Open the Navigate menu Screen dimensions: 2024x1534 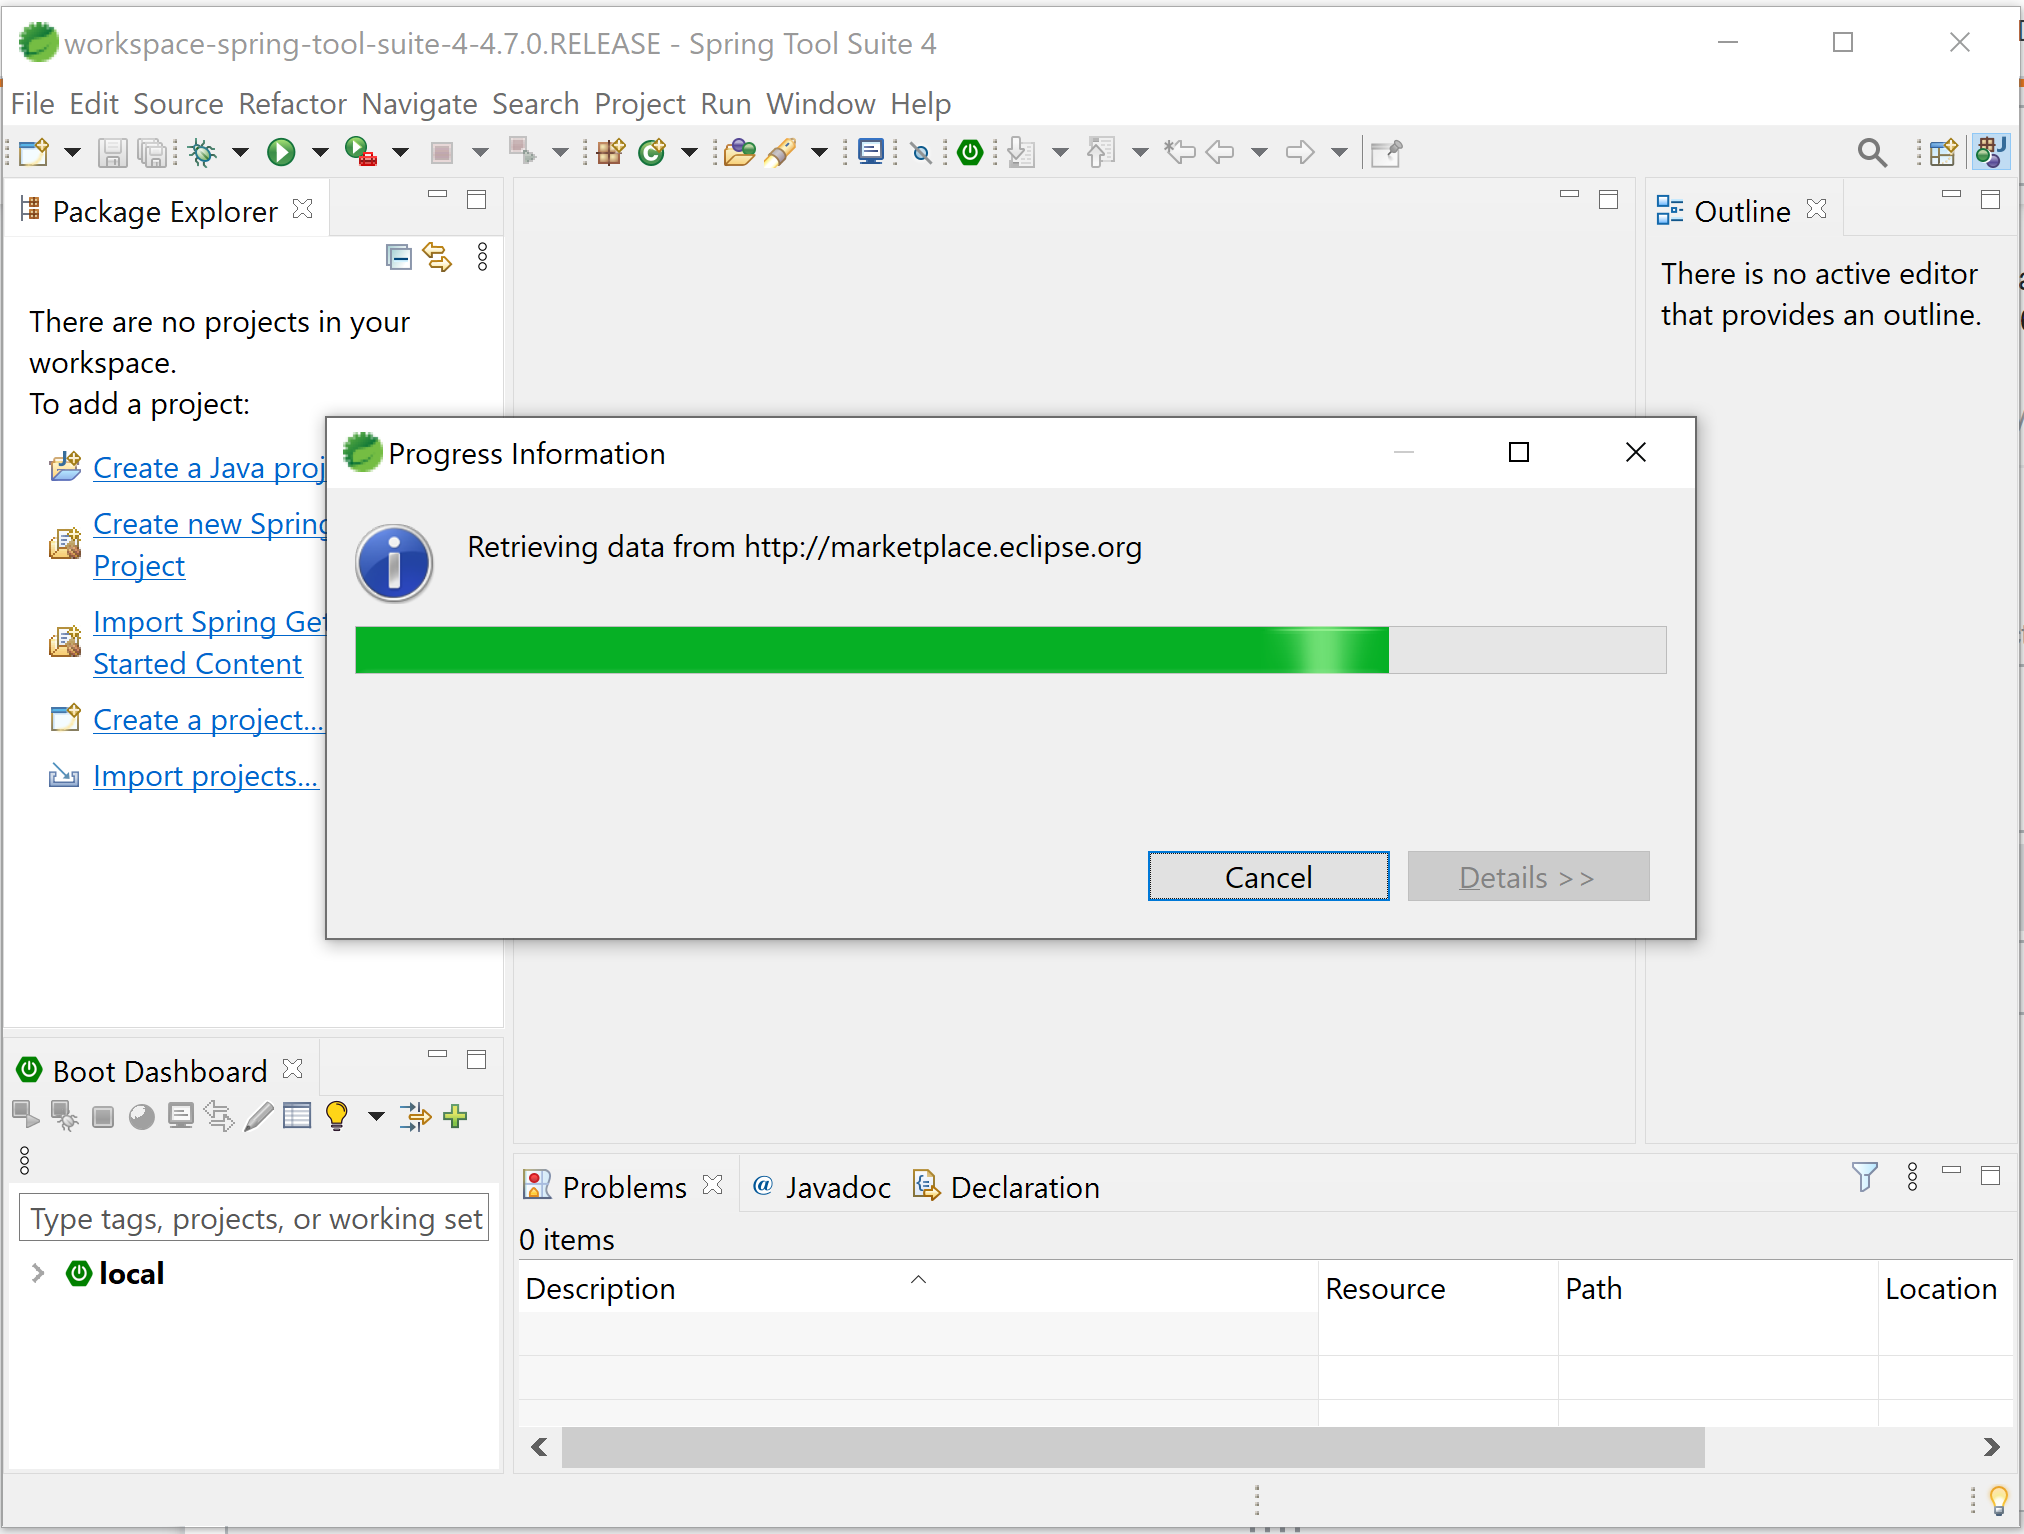click(419, 104)
